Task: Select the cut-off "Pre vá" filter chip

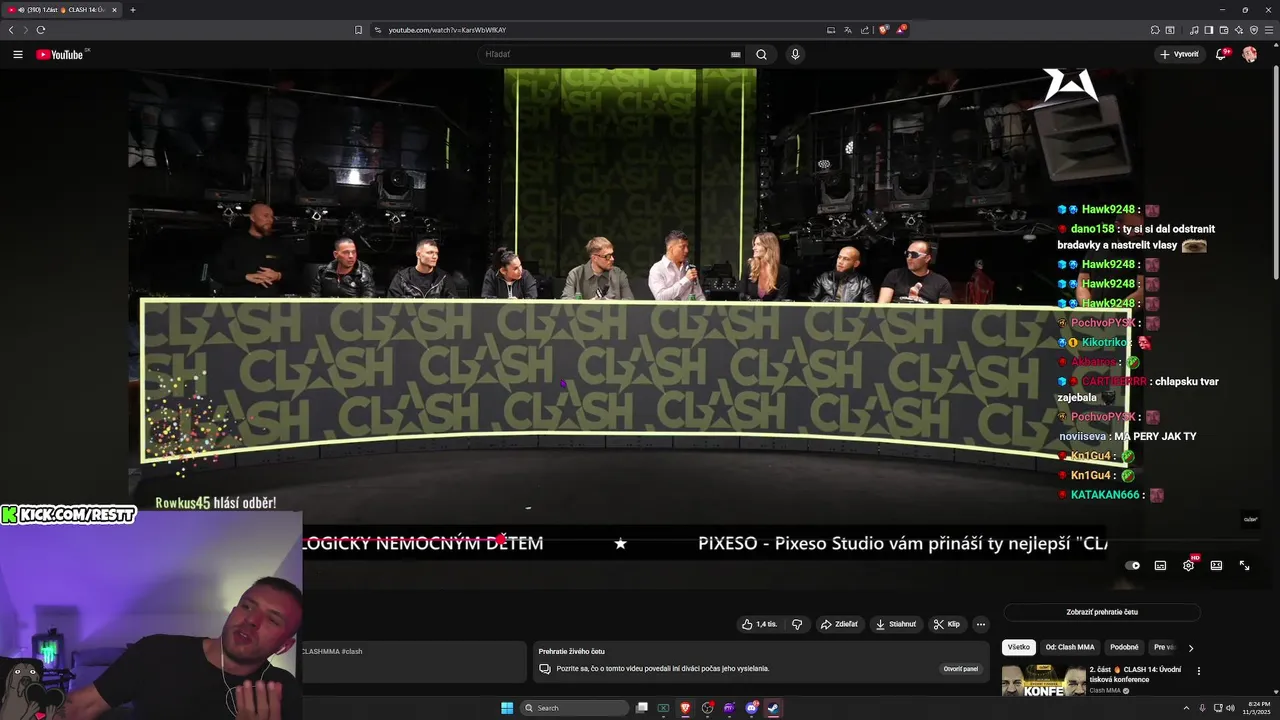Action: (x=1163, y=647)
